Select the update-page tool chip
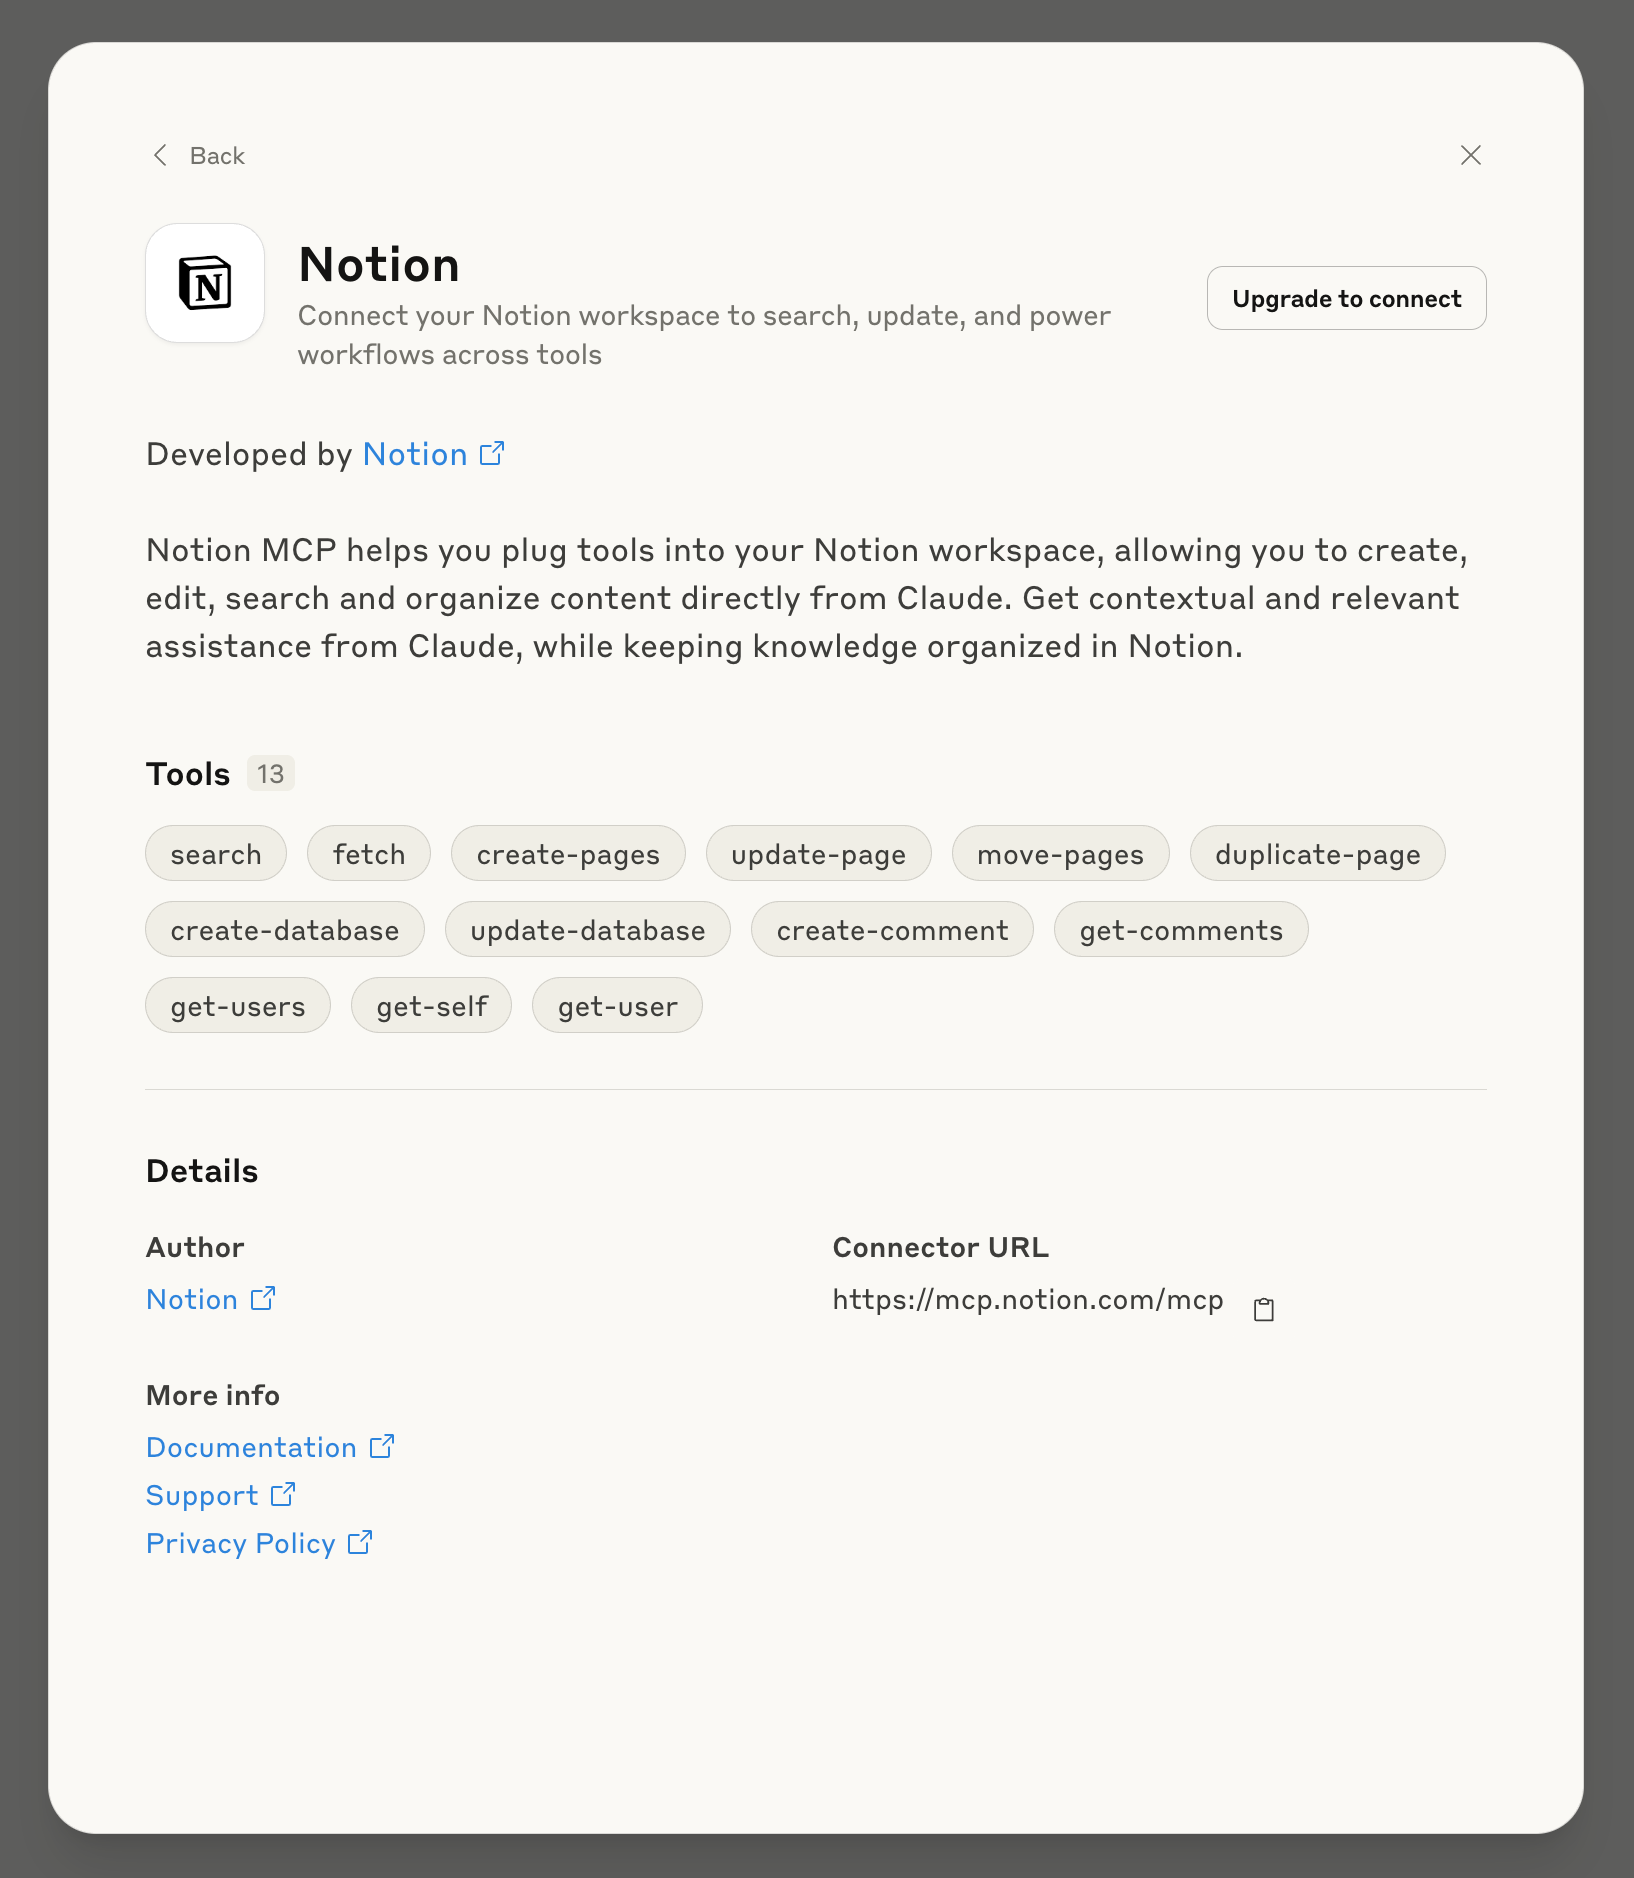 (x=818, y=854)
